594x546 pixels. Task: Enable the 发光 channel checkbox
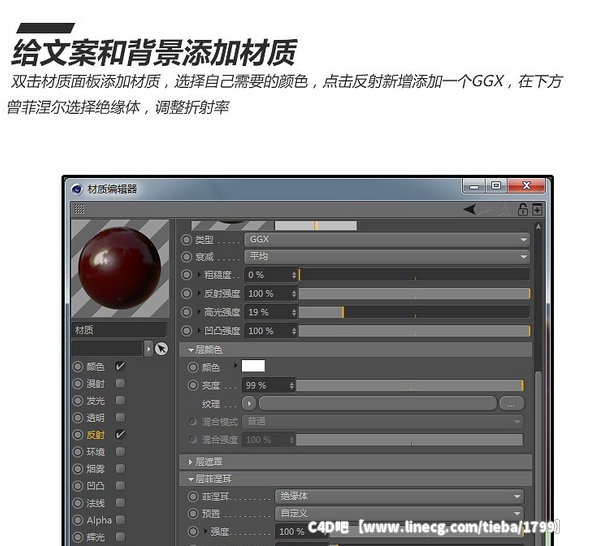[x=120, y=400]
